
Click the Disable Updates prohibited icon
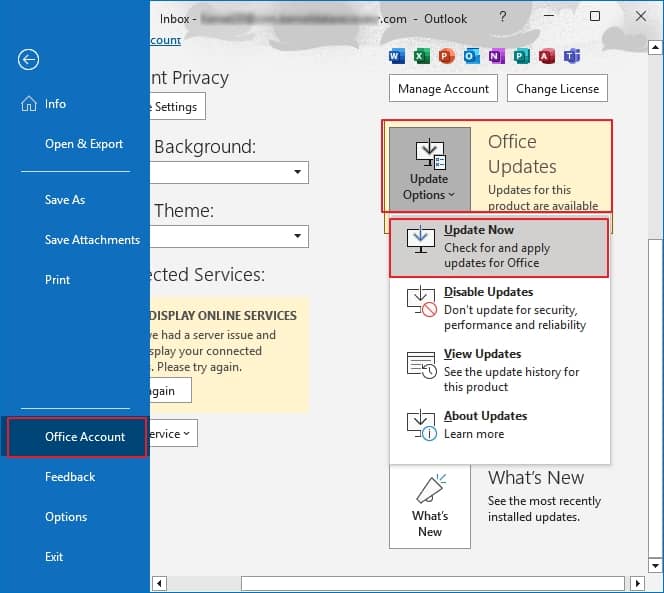pos(421,302)
